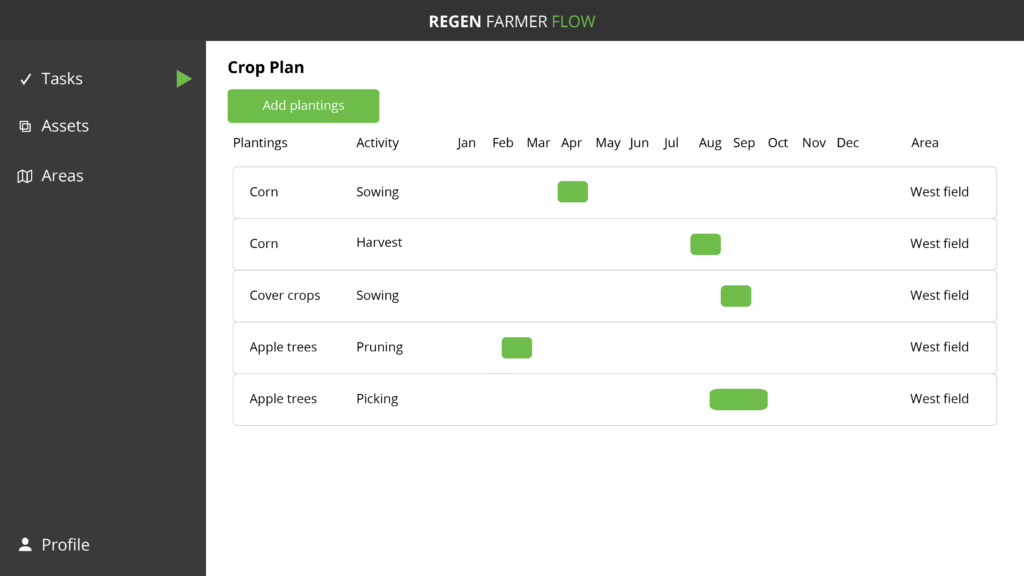Viewport: 1024px width, 576px height.
Task: Click the Assets stacked-squares icon
Action: [x=25, y=126]
